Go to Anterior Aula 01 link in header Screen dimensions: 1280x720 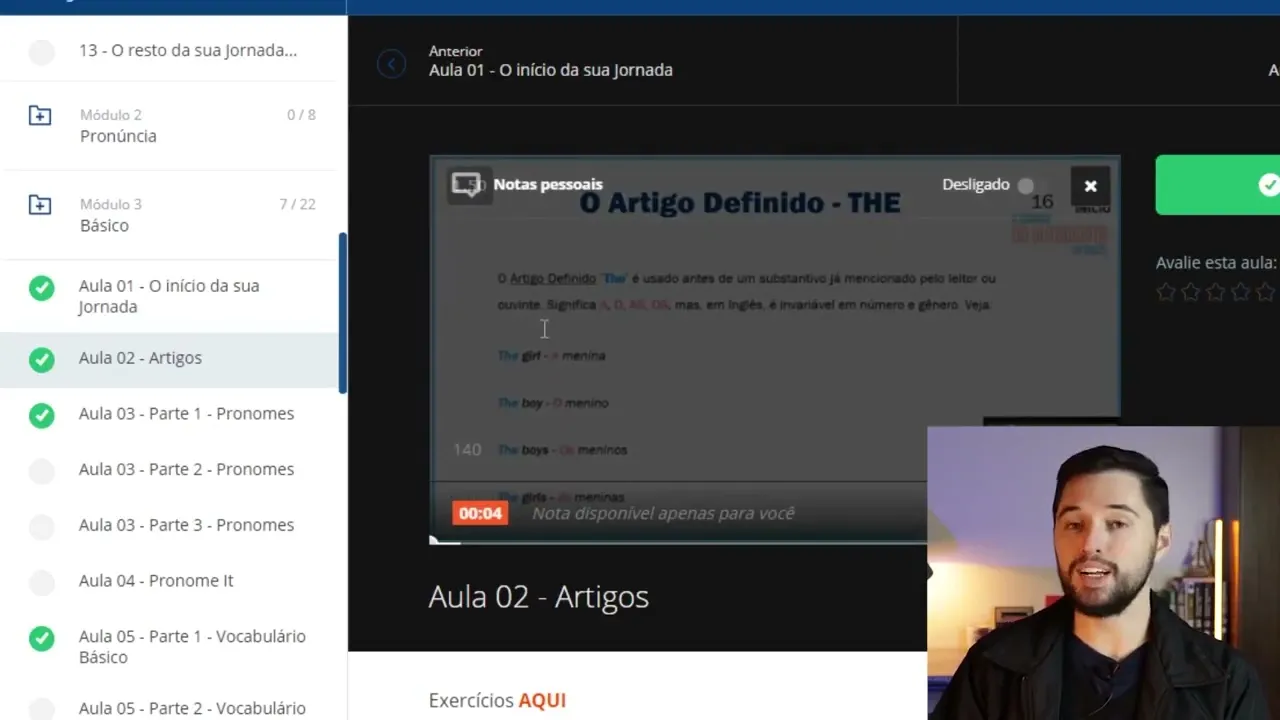(551, 61)
